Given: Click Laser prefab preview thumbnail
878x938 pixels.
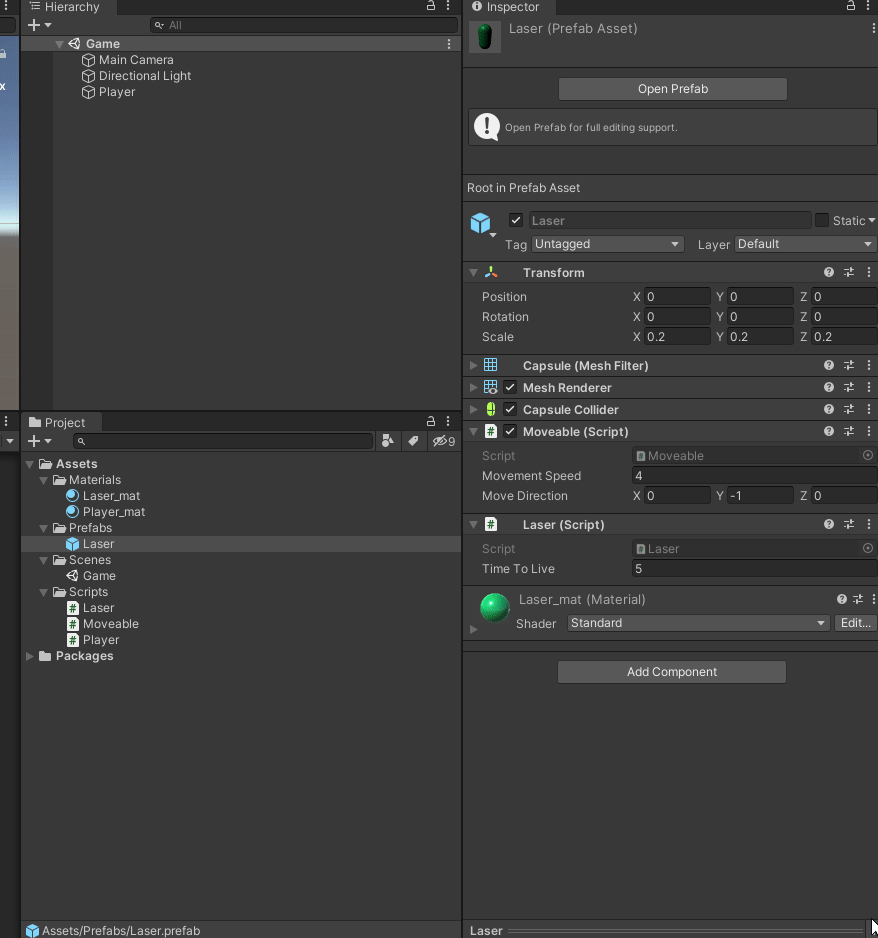Looking at the screenshot, I should 485,36.
